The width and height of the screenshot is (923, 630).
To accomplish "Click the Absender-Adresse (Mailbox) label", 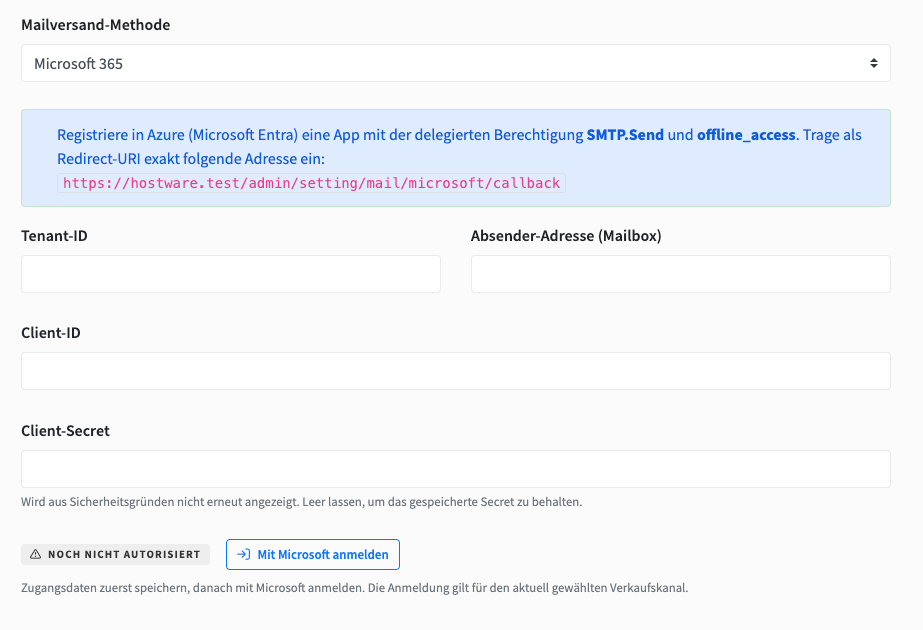I will pos(566,236).
